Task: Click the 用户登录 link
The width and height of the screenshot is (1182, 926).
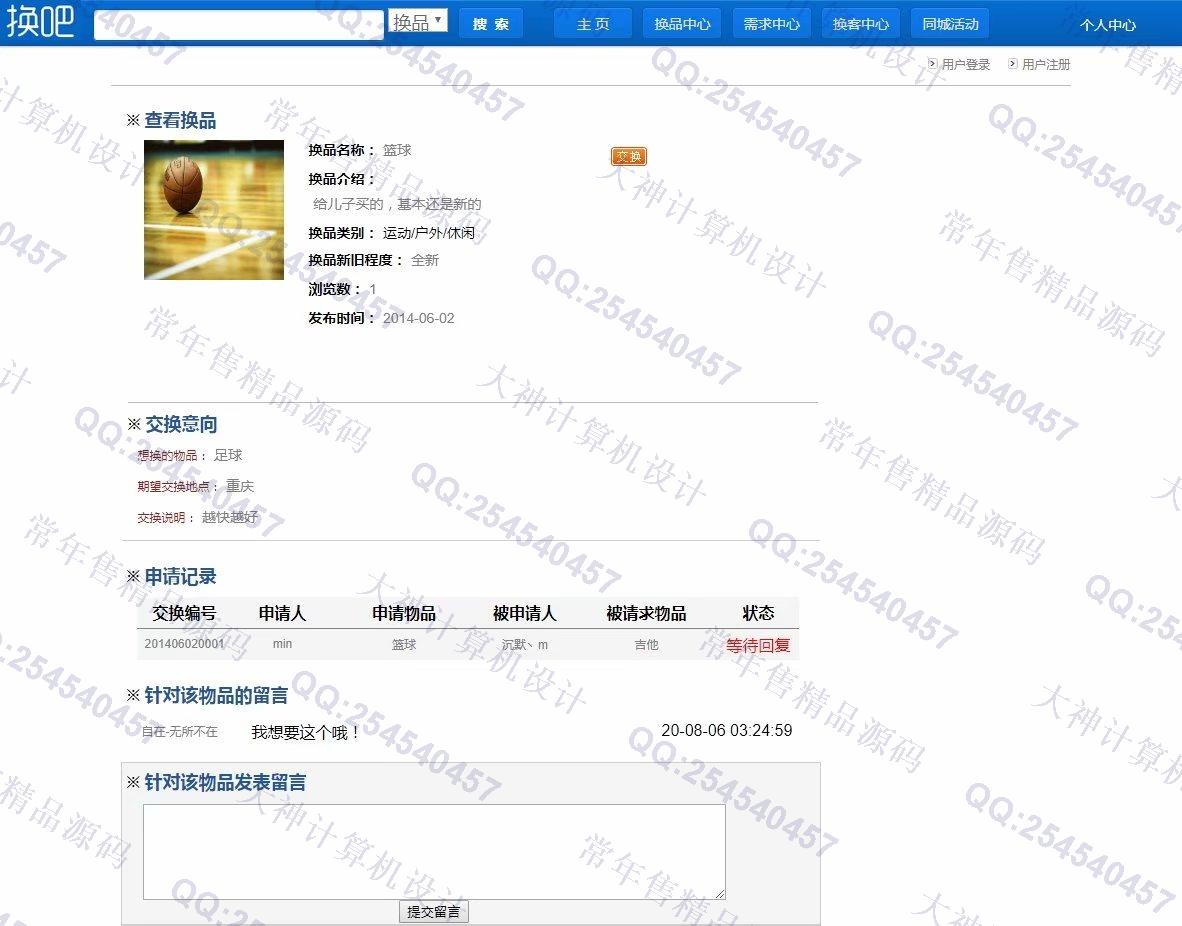Action: pos(966,65)
